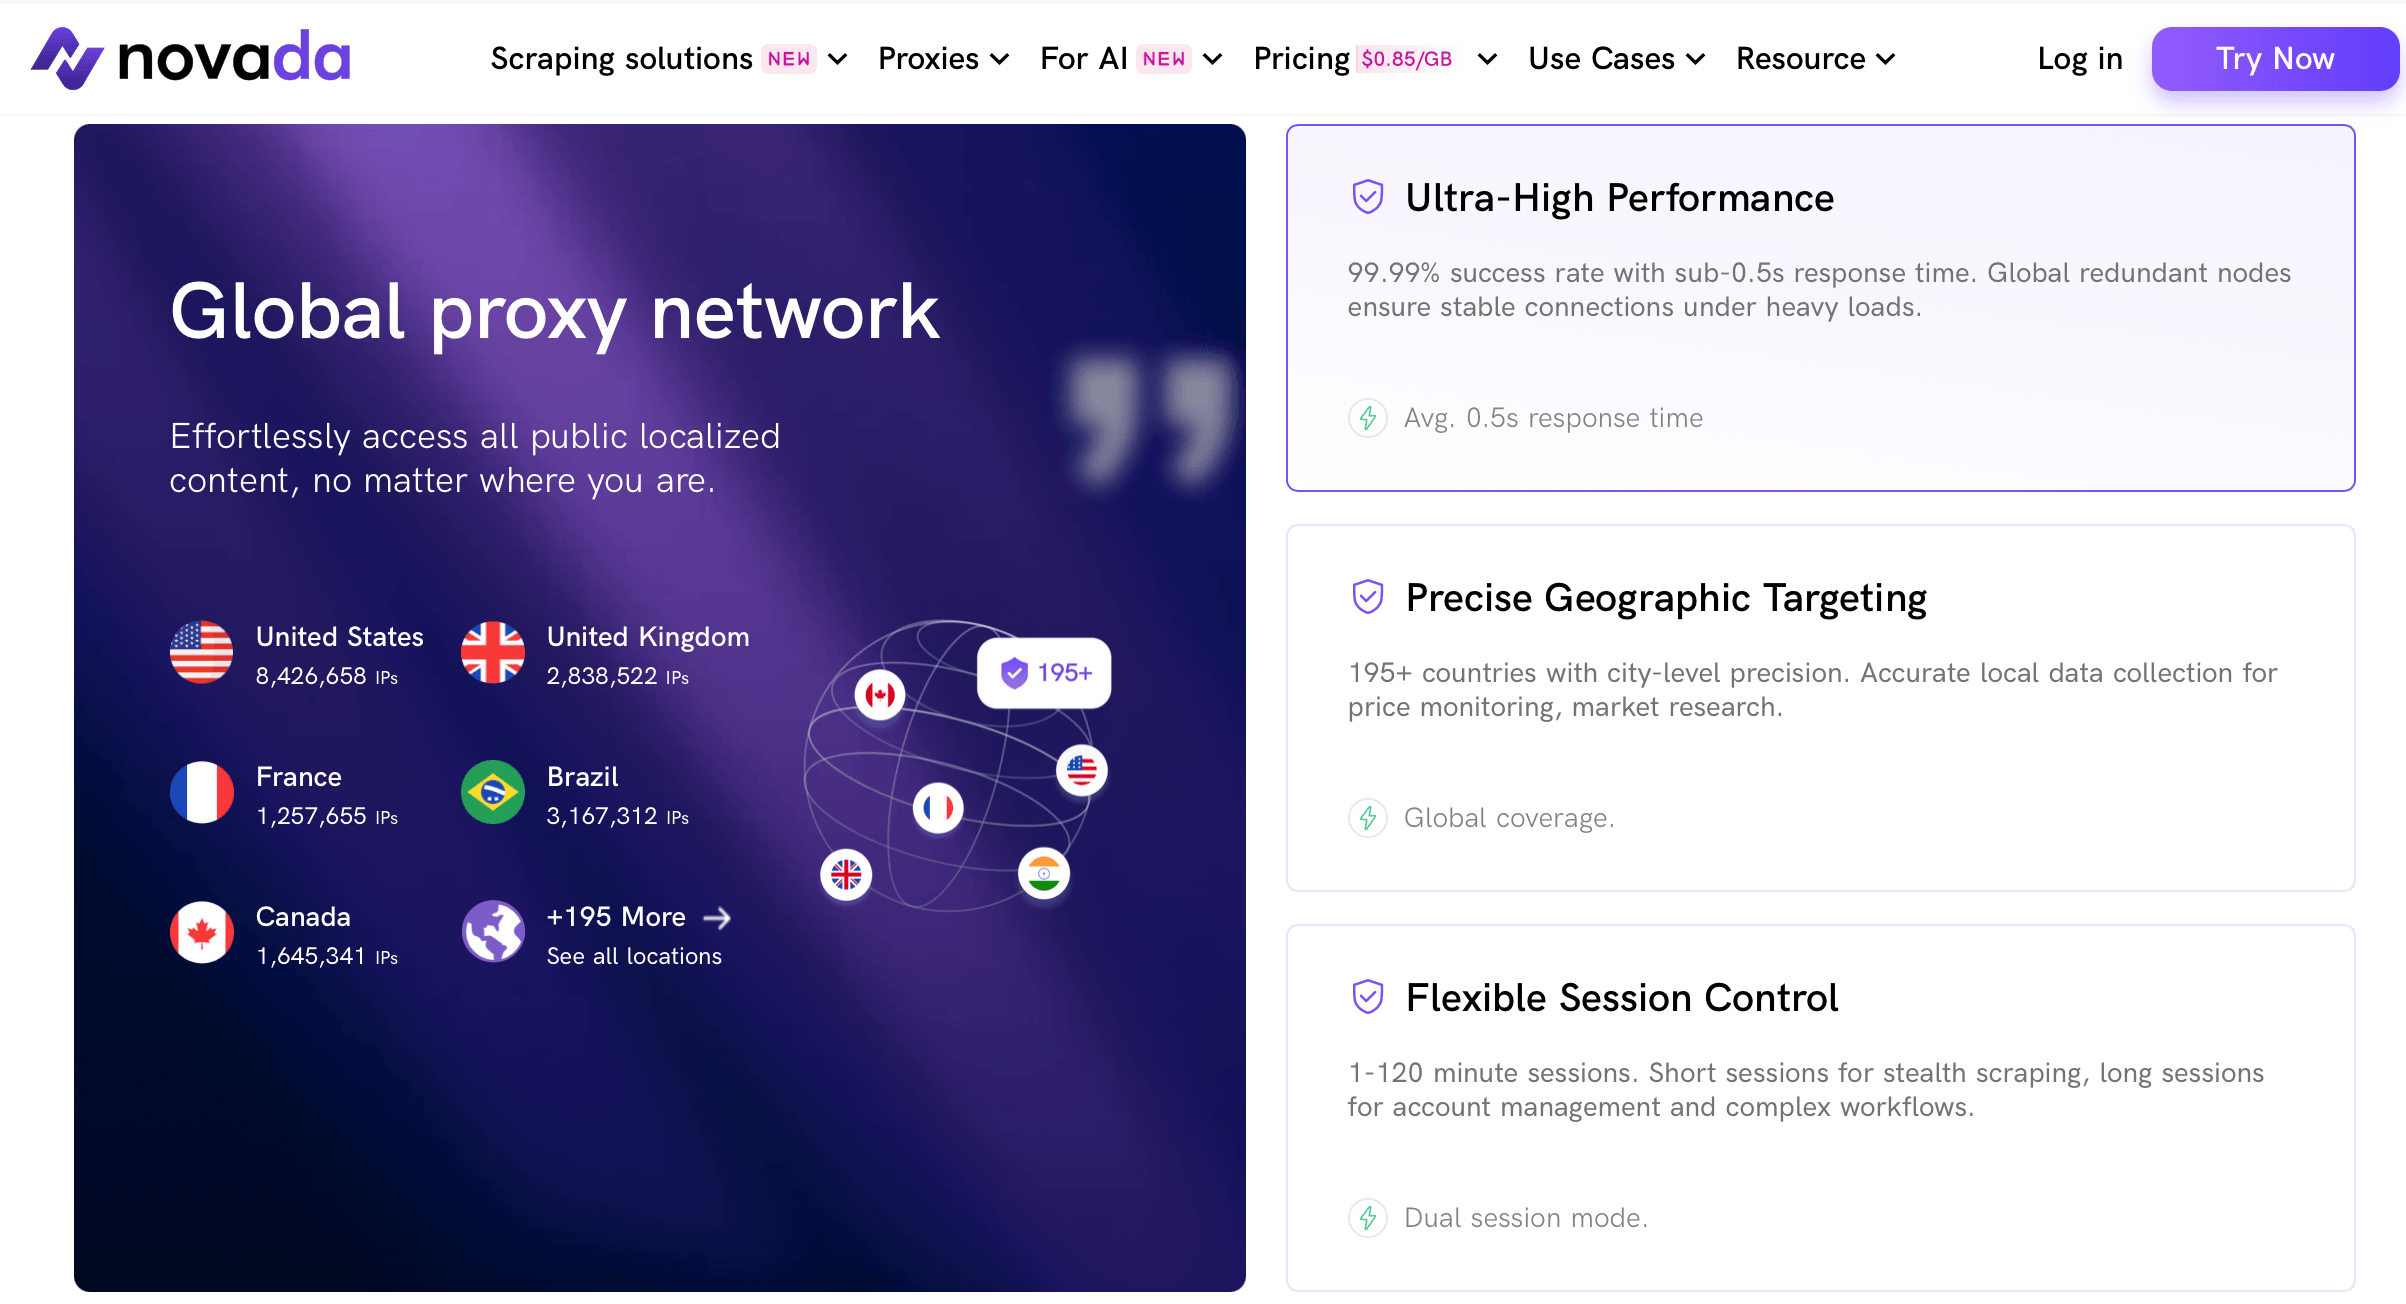
Task: Click the Brazil flag icon
Action: (x=492, y=792)
